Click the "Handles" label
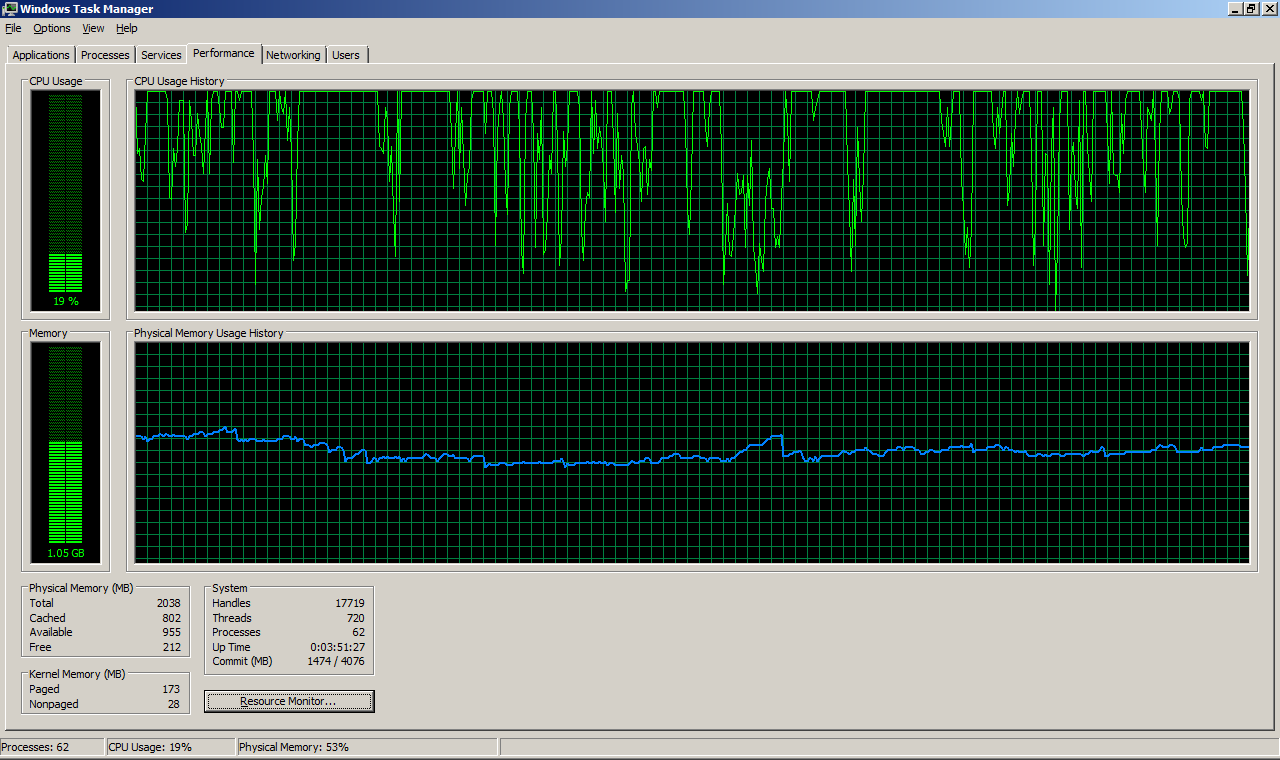This screenshot has height=760, width=1280. 231,603
